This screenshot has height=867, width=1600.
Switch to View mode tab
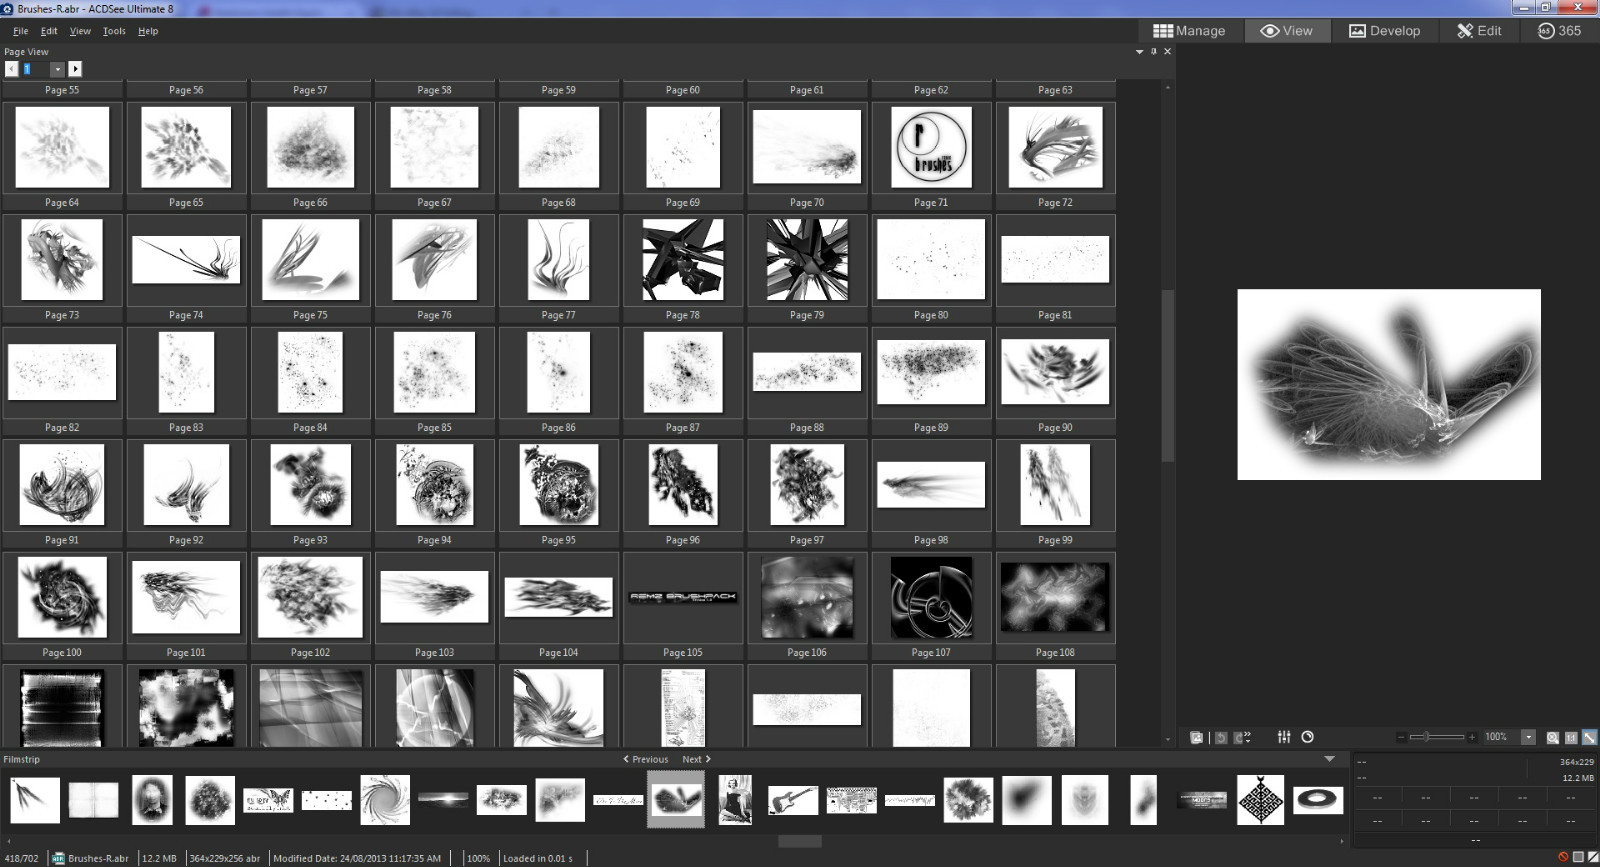pyautogui.click(x=1286, y=31)
